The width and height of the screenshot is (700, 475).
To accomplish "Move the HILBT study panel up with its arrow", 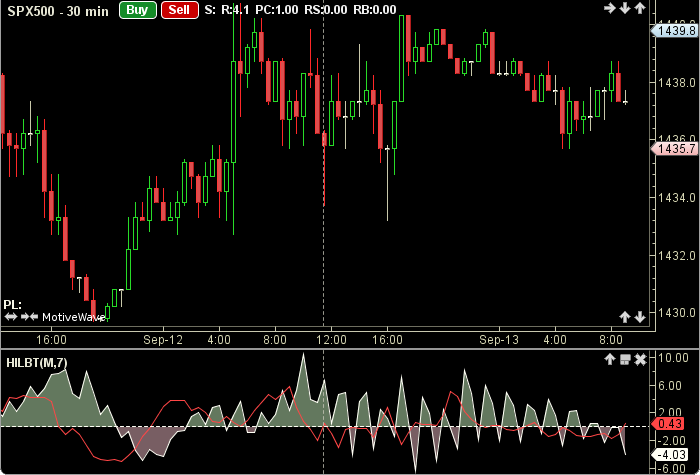I will pos(609,360).
